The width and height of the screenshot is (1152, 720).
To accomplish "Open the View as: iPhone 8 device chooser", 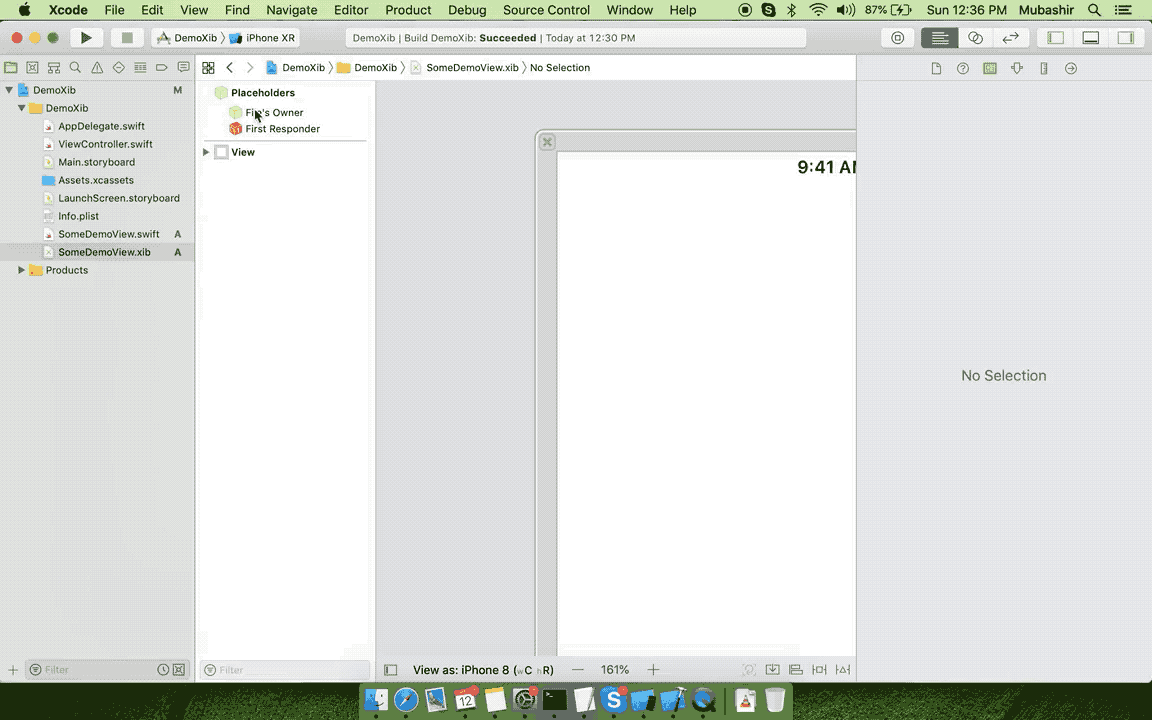I will tap(483, 670).
